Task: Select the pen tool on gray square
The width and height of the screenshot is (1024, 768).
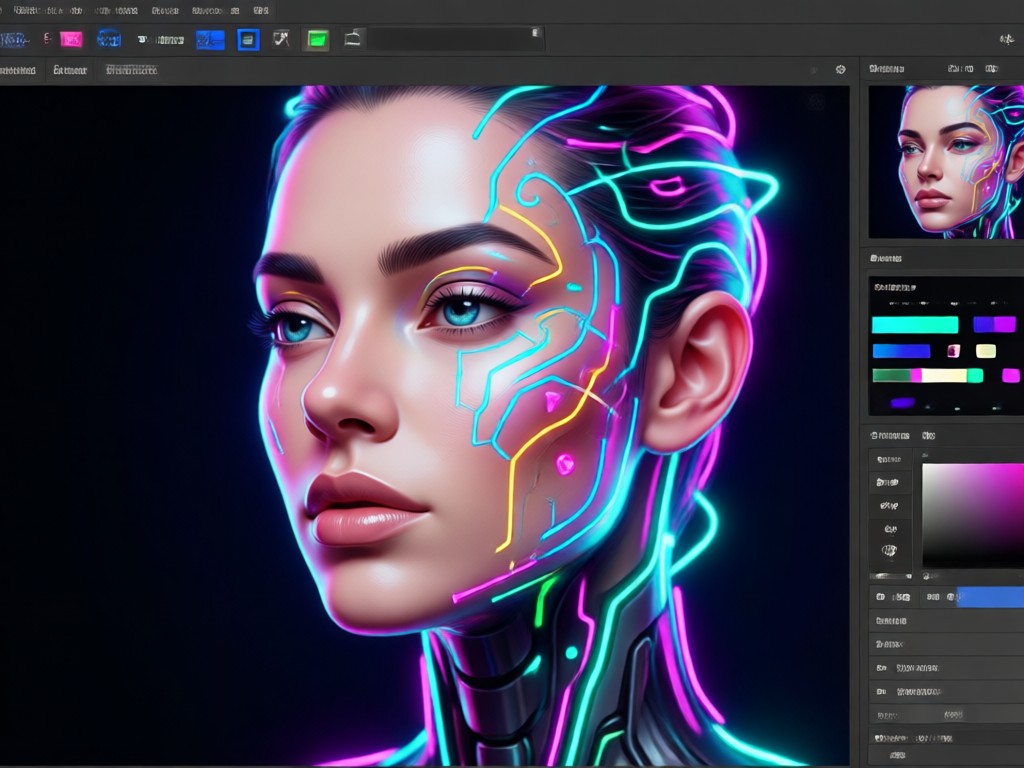Action: point(281,39)
